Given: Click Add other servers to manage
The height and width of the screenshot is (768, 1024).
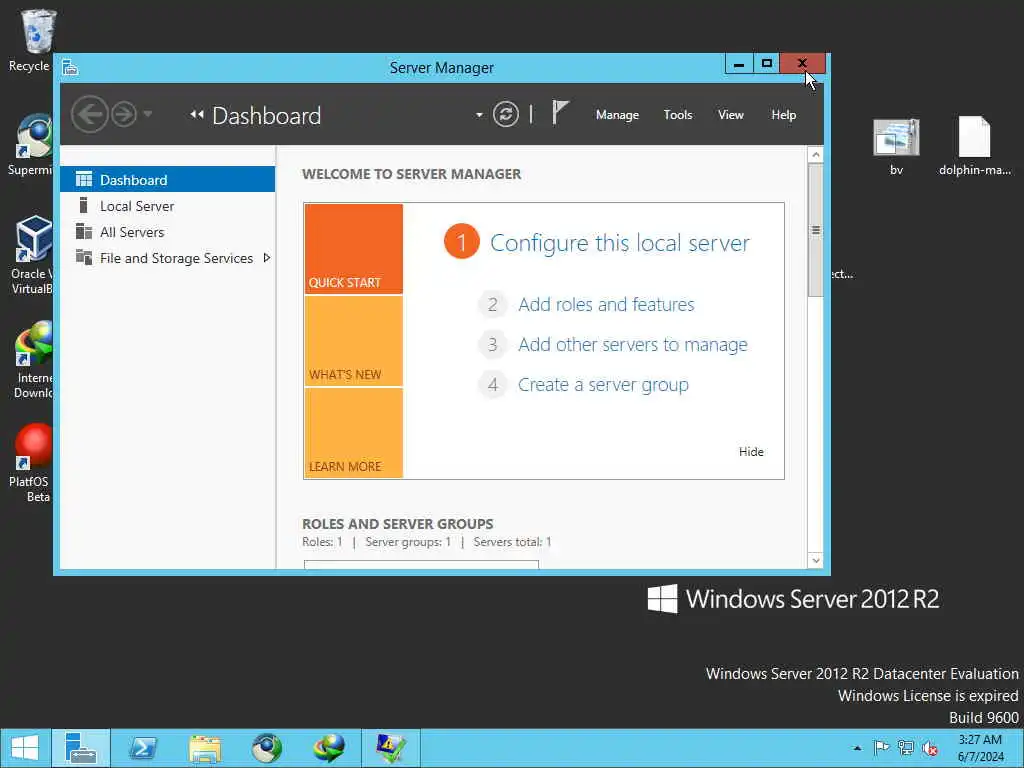Looking at the screenshot, I should coord(633,345).
